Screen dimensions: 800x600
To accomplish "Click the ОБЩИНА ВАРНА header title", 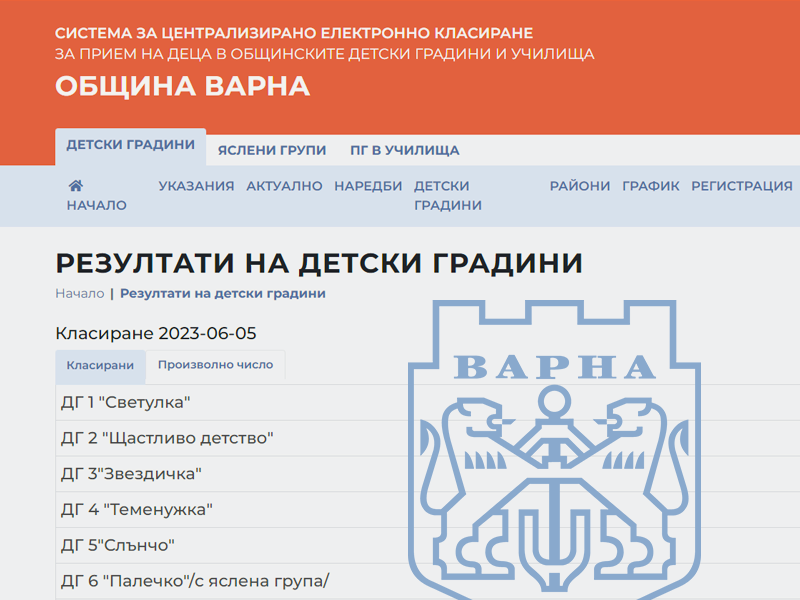I will tap(182, 87).
